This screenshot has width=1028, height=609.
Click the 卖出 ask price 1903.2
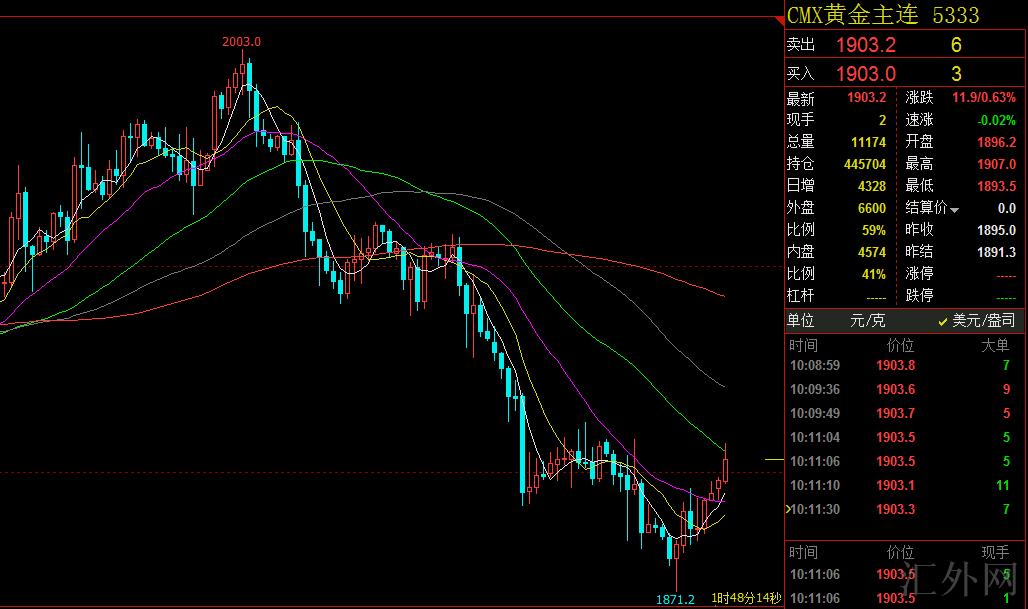865,45
